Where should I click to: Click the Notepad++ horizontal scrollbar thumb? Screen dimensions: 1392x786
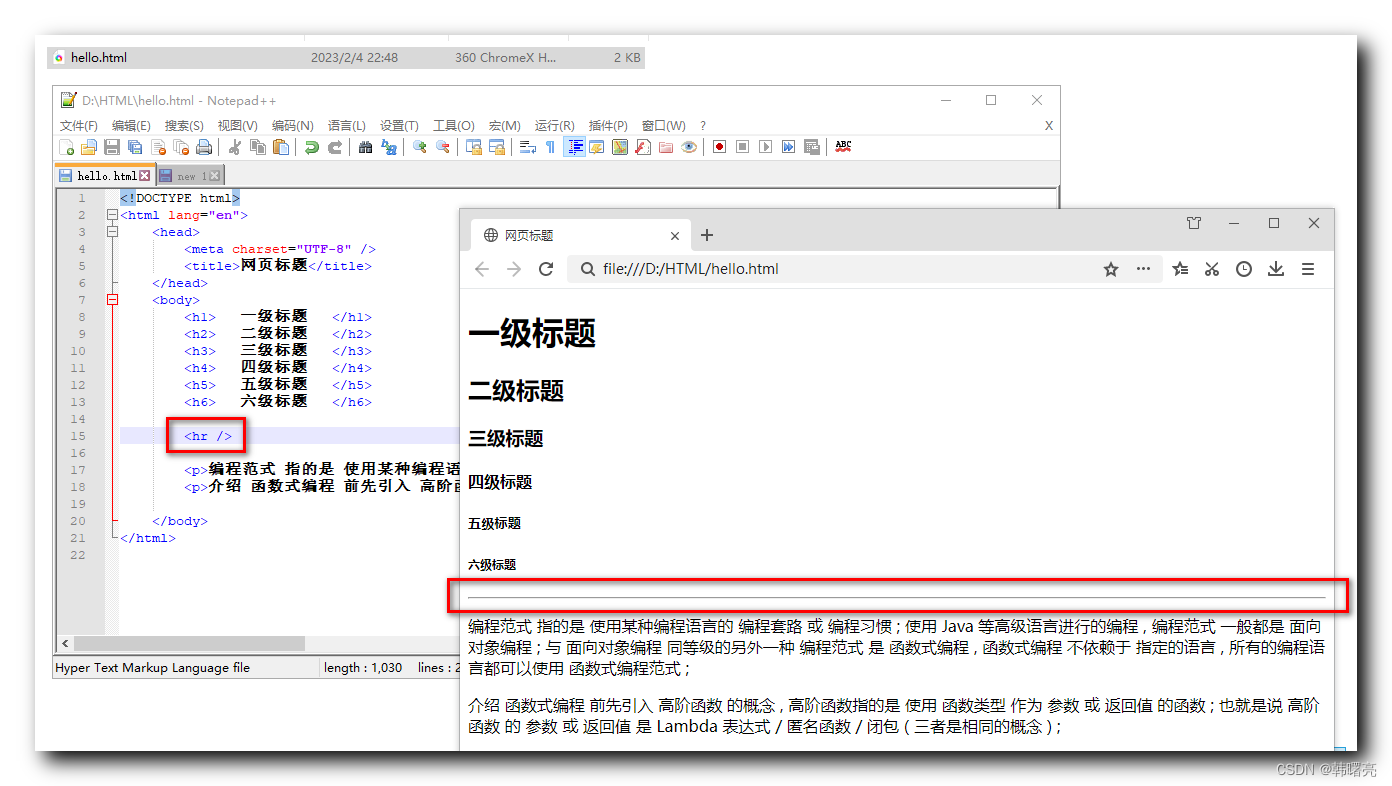(x=189, y=643)
